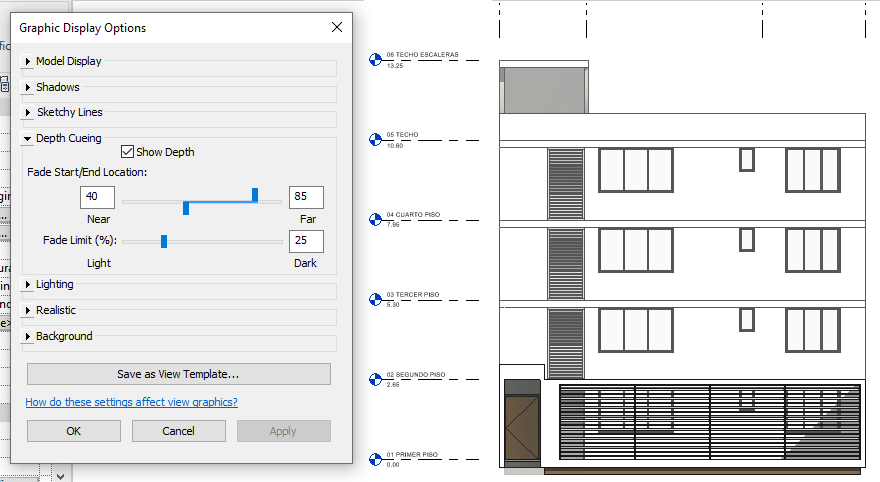Click the scroll down arrow behind dialog
The width and height of the screenshot is (880, 482).
(x=61, y=476)
